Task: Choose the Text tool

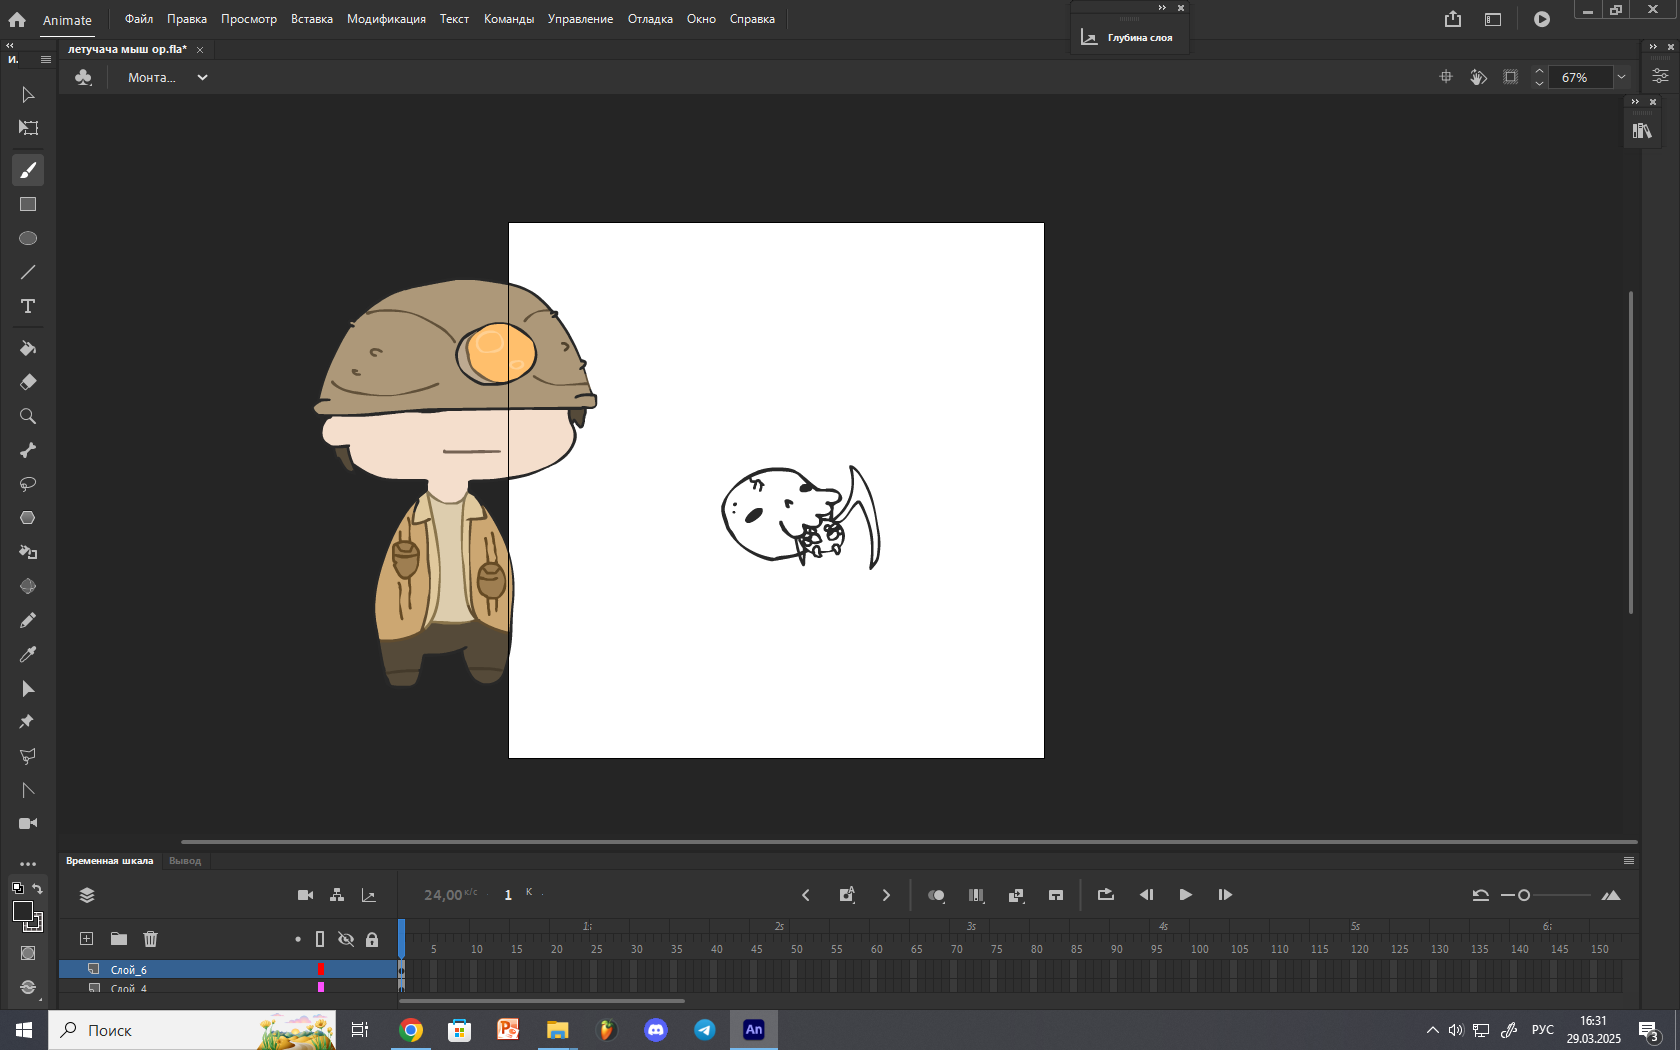Action: click(x=28, y=306)
